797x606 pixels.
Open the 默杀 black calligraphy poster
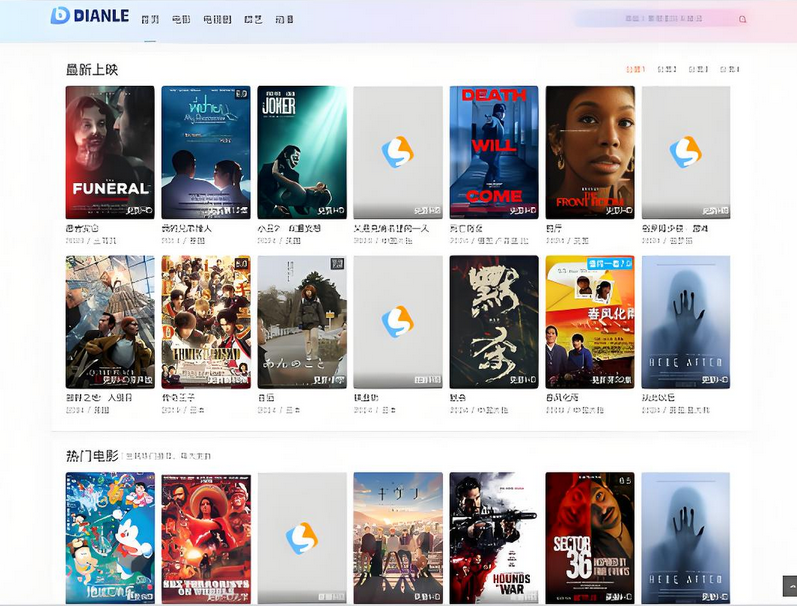(x=494, y=321)
